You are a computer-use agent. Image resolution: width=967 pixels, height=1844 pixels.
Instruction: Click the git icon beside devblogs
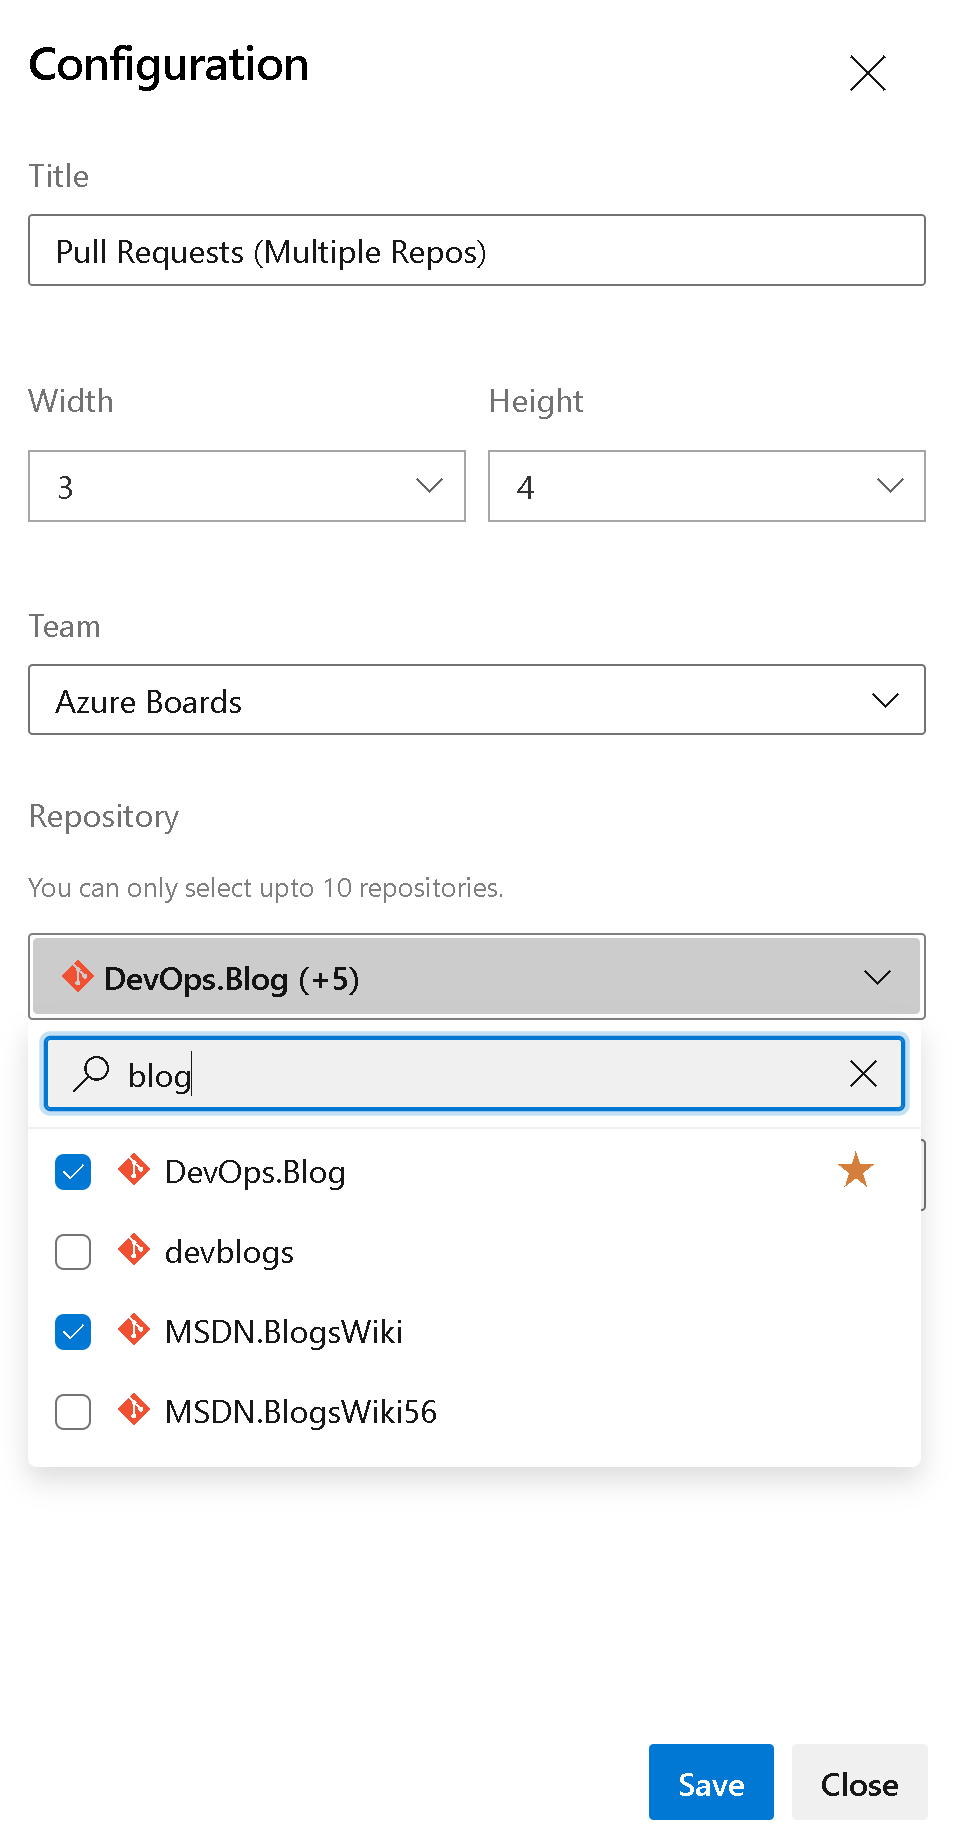point(134,1250)
